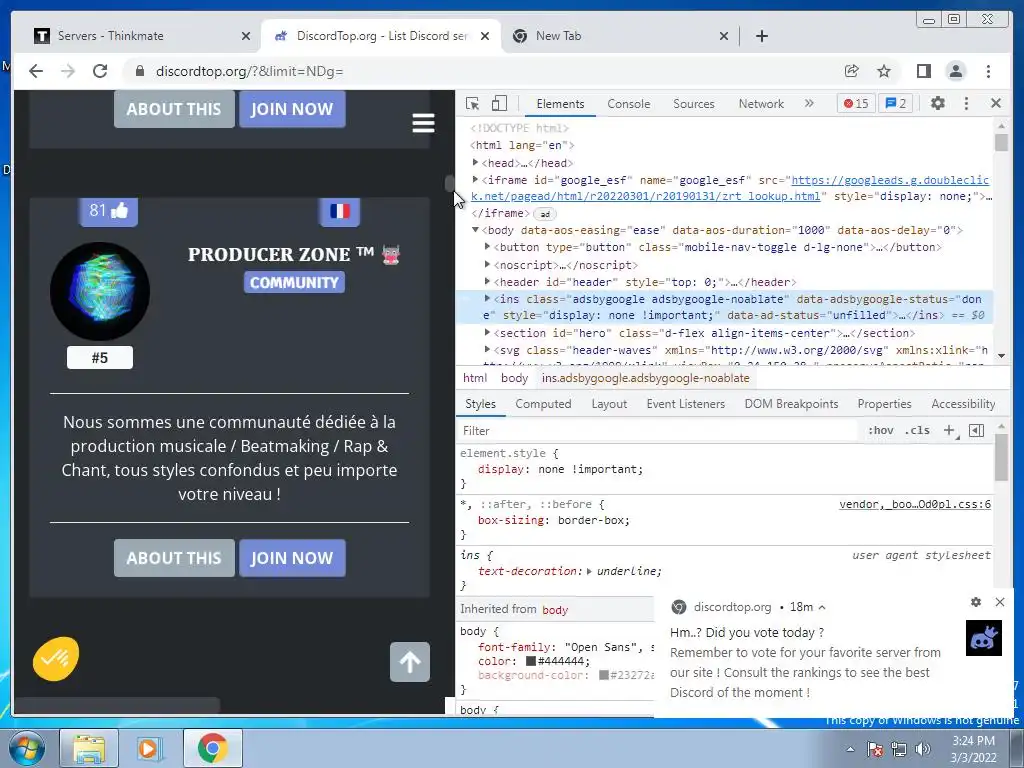Screen dimensions: 1024x768
Task: Toggle the :hov element state panel
Action: coord(880,430)
